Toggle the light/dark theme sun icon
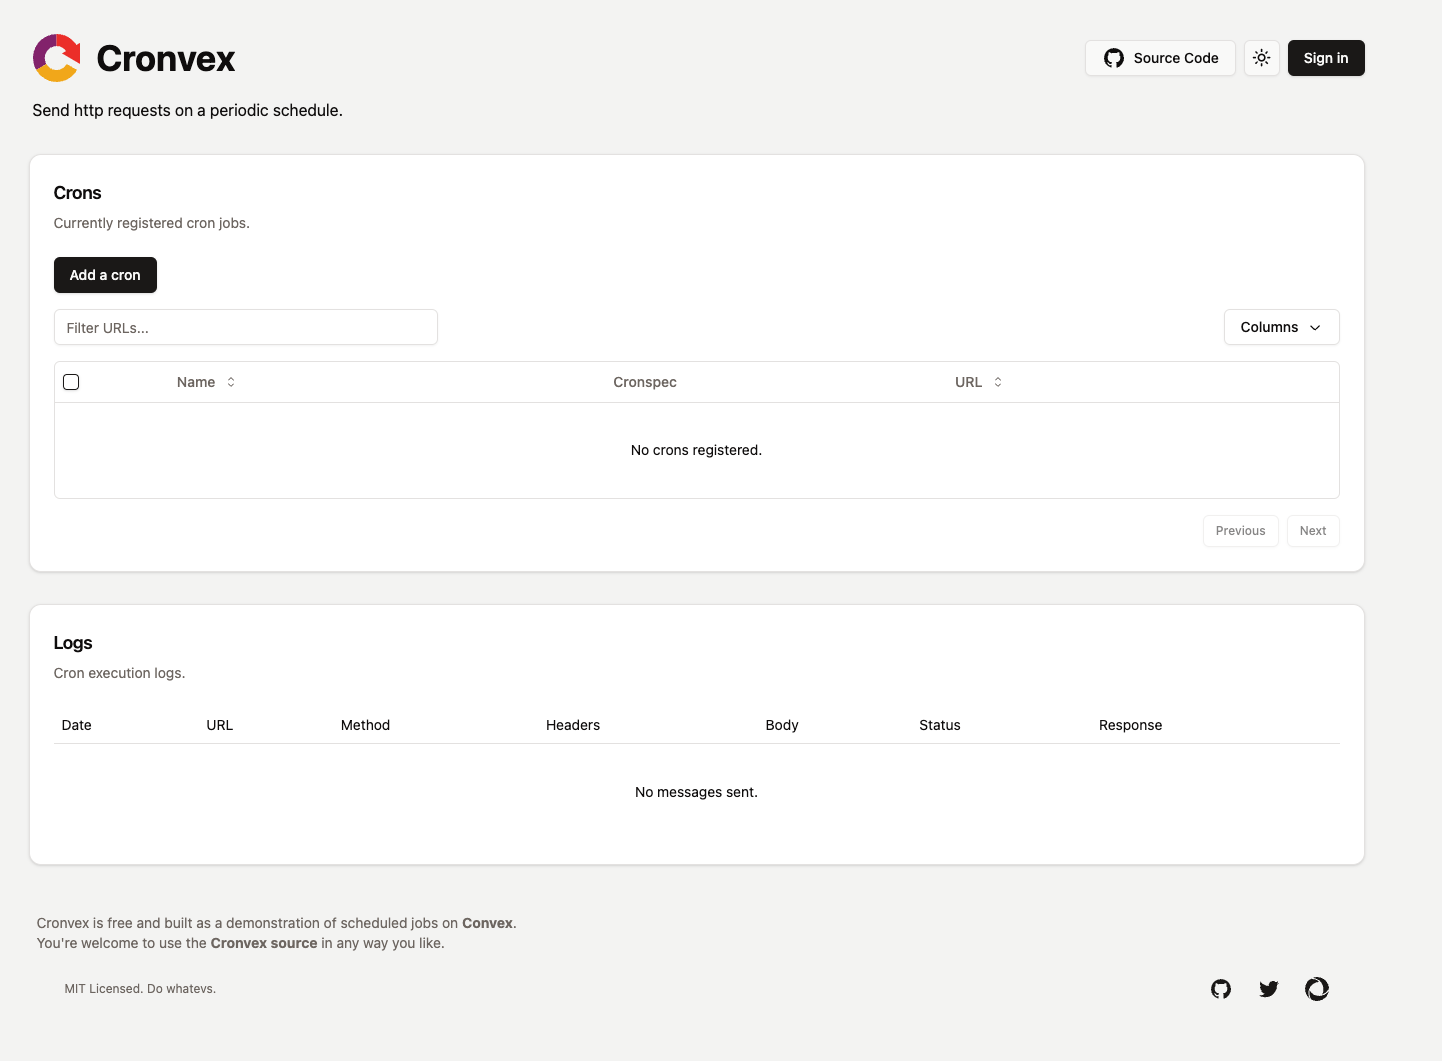Screen dimensions: 1442x1061 (x=1262, y=58)
